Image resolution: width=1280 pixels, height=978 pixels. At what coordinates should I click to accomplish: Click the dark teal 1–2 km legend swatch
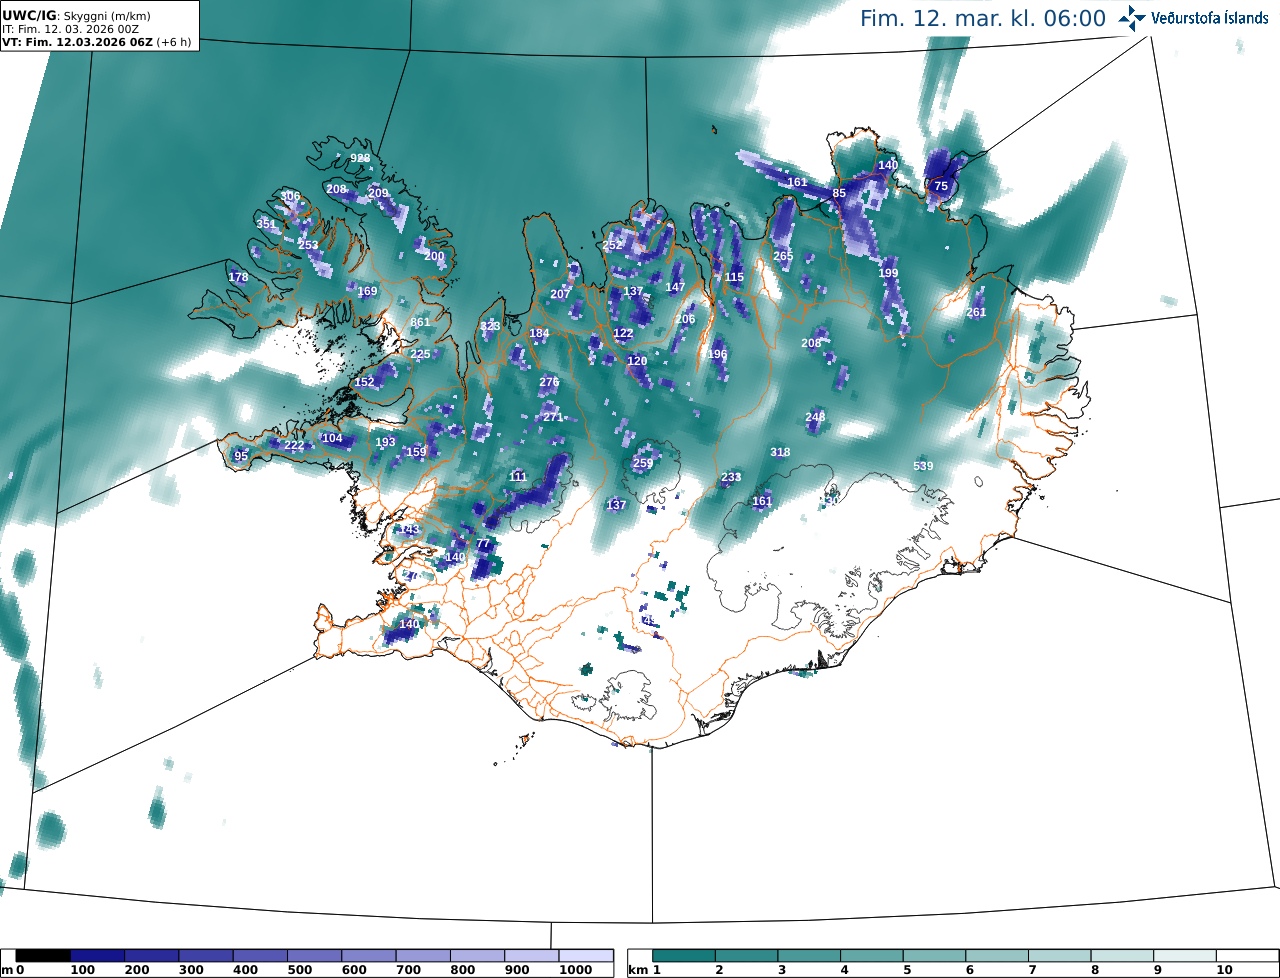tap(684, 956)
